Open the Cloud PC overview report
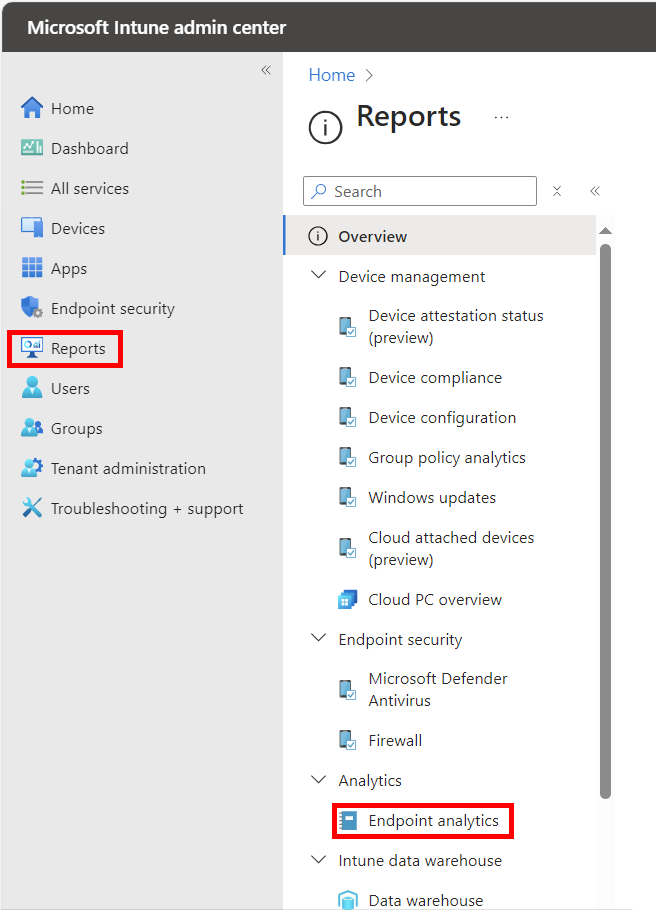Image resolution: width=656 pixels, height=910 pixels. 435,600
